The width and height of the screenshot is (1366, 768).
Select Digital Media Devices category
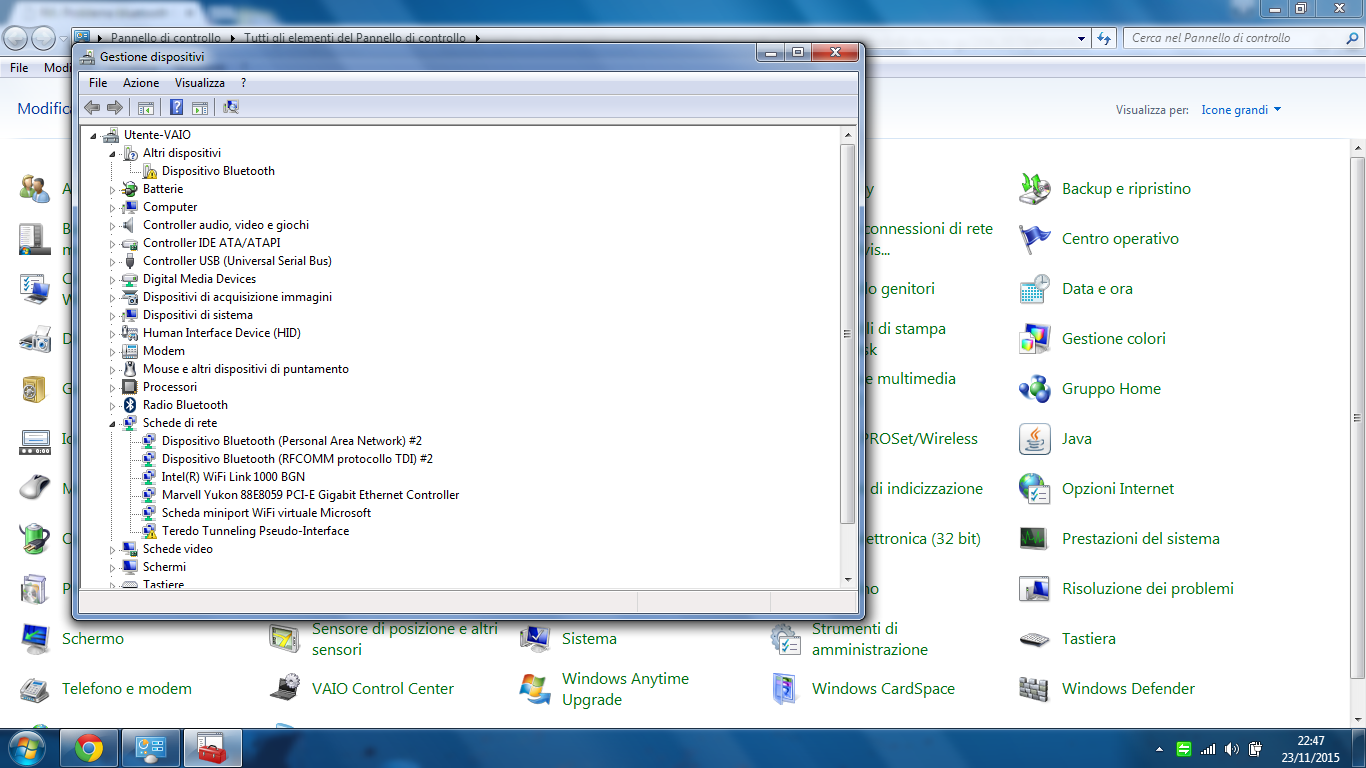coord(199,279)
